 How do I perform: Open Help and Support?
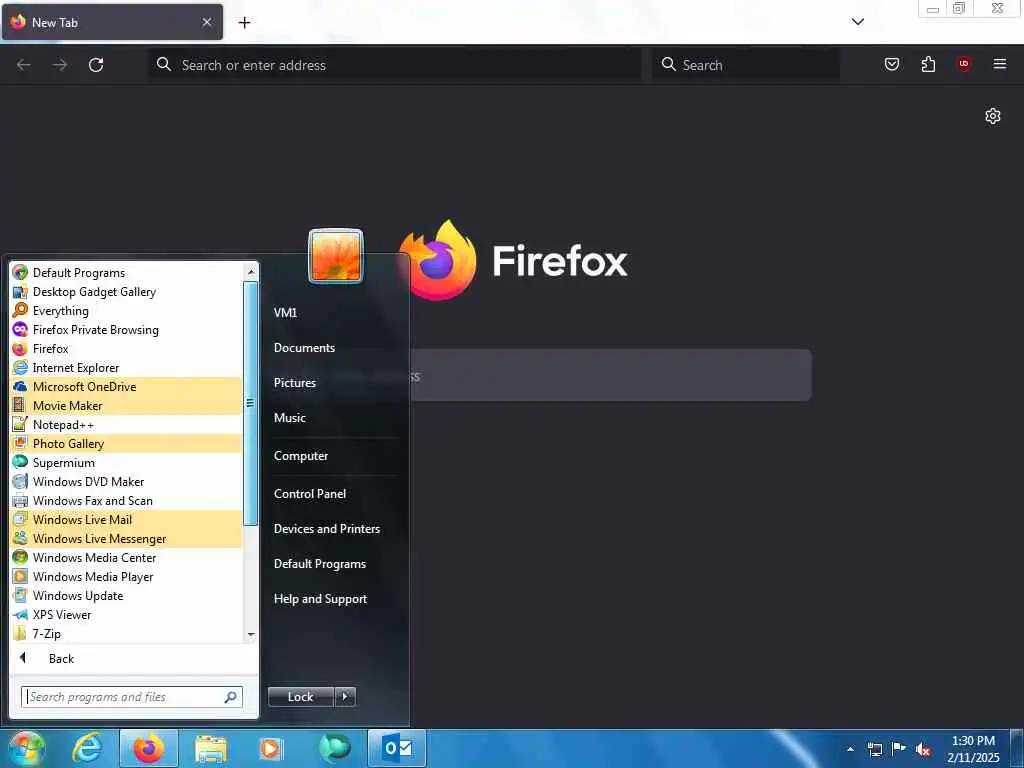point(320,598)
